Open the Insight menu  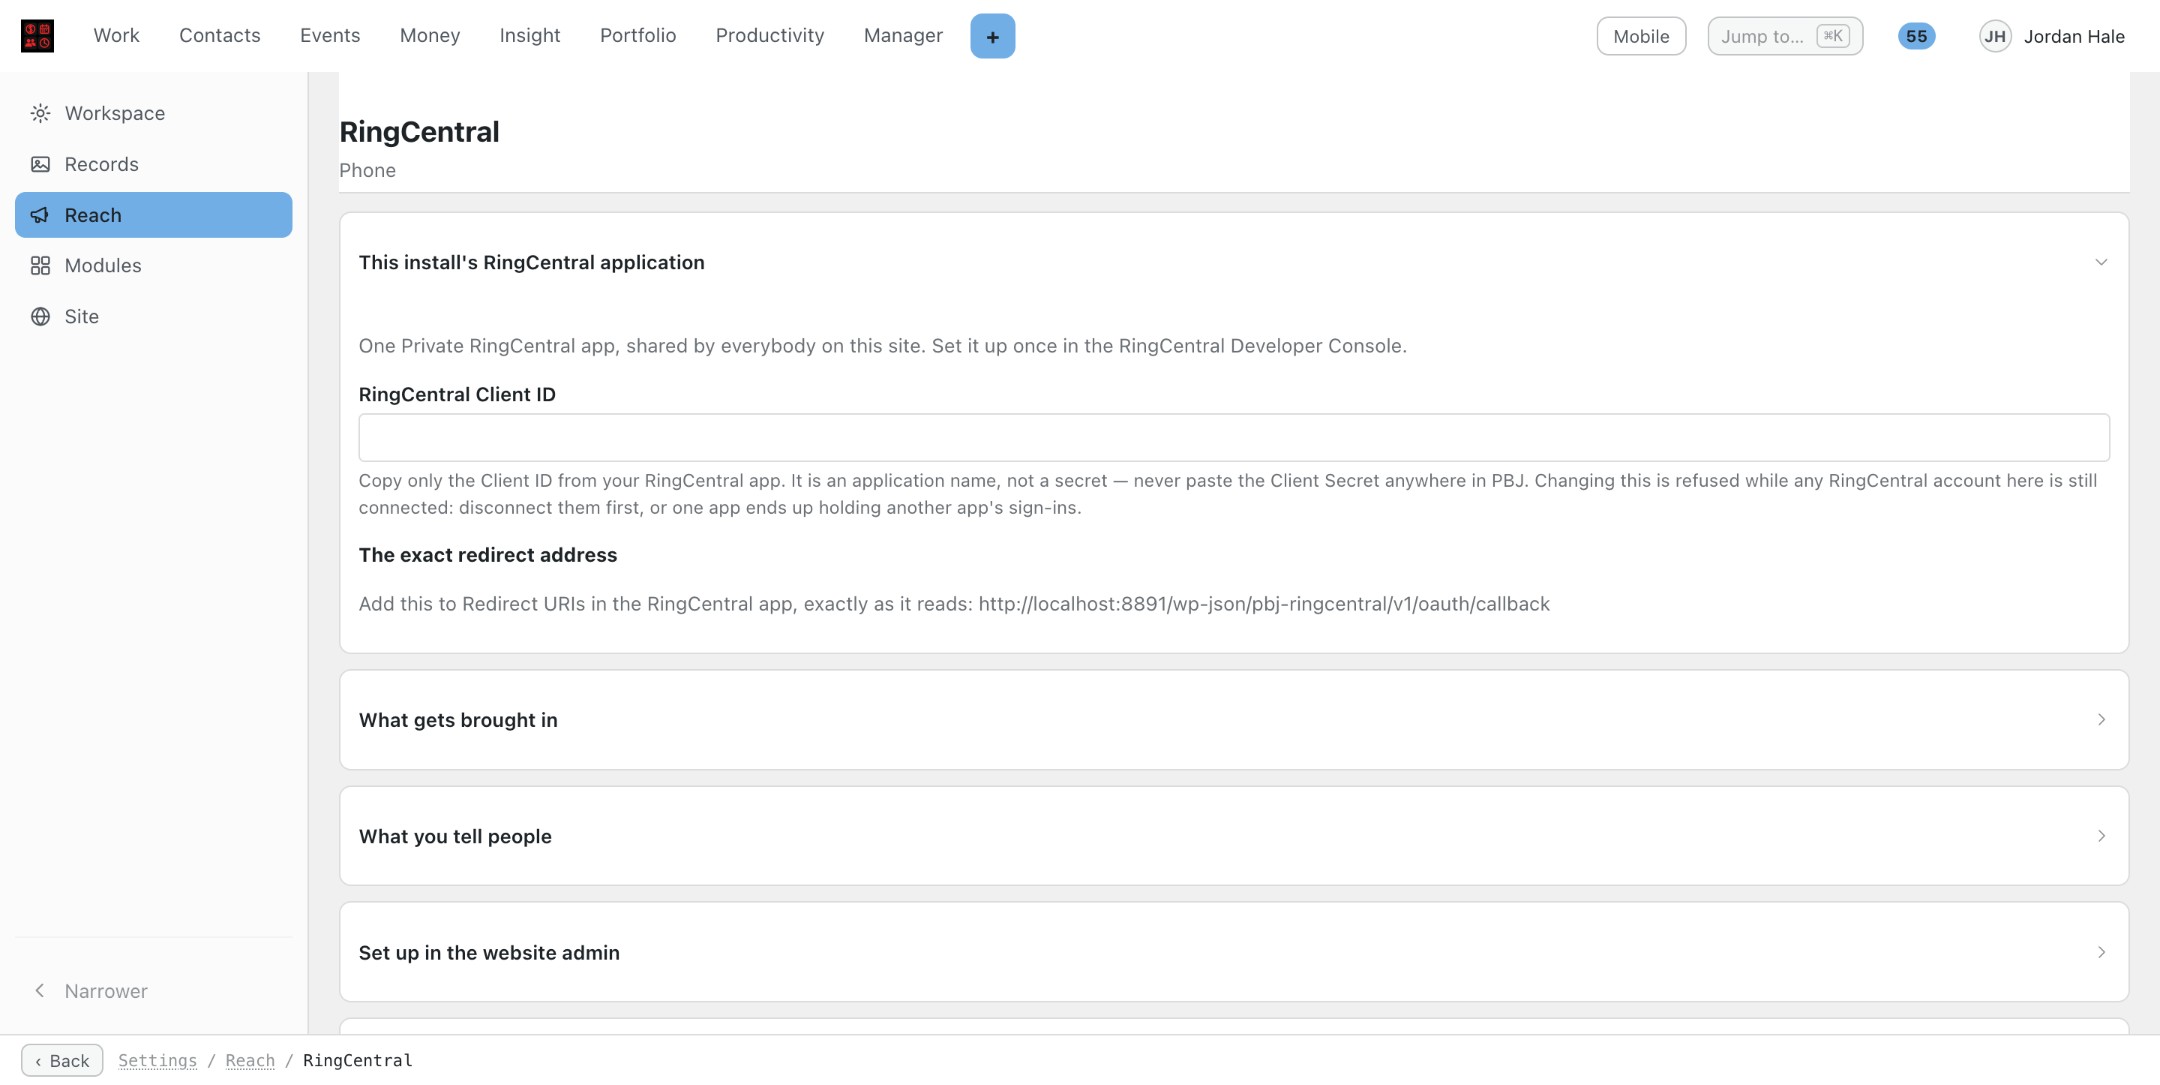530,36
